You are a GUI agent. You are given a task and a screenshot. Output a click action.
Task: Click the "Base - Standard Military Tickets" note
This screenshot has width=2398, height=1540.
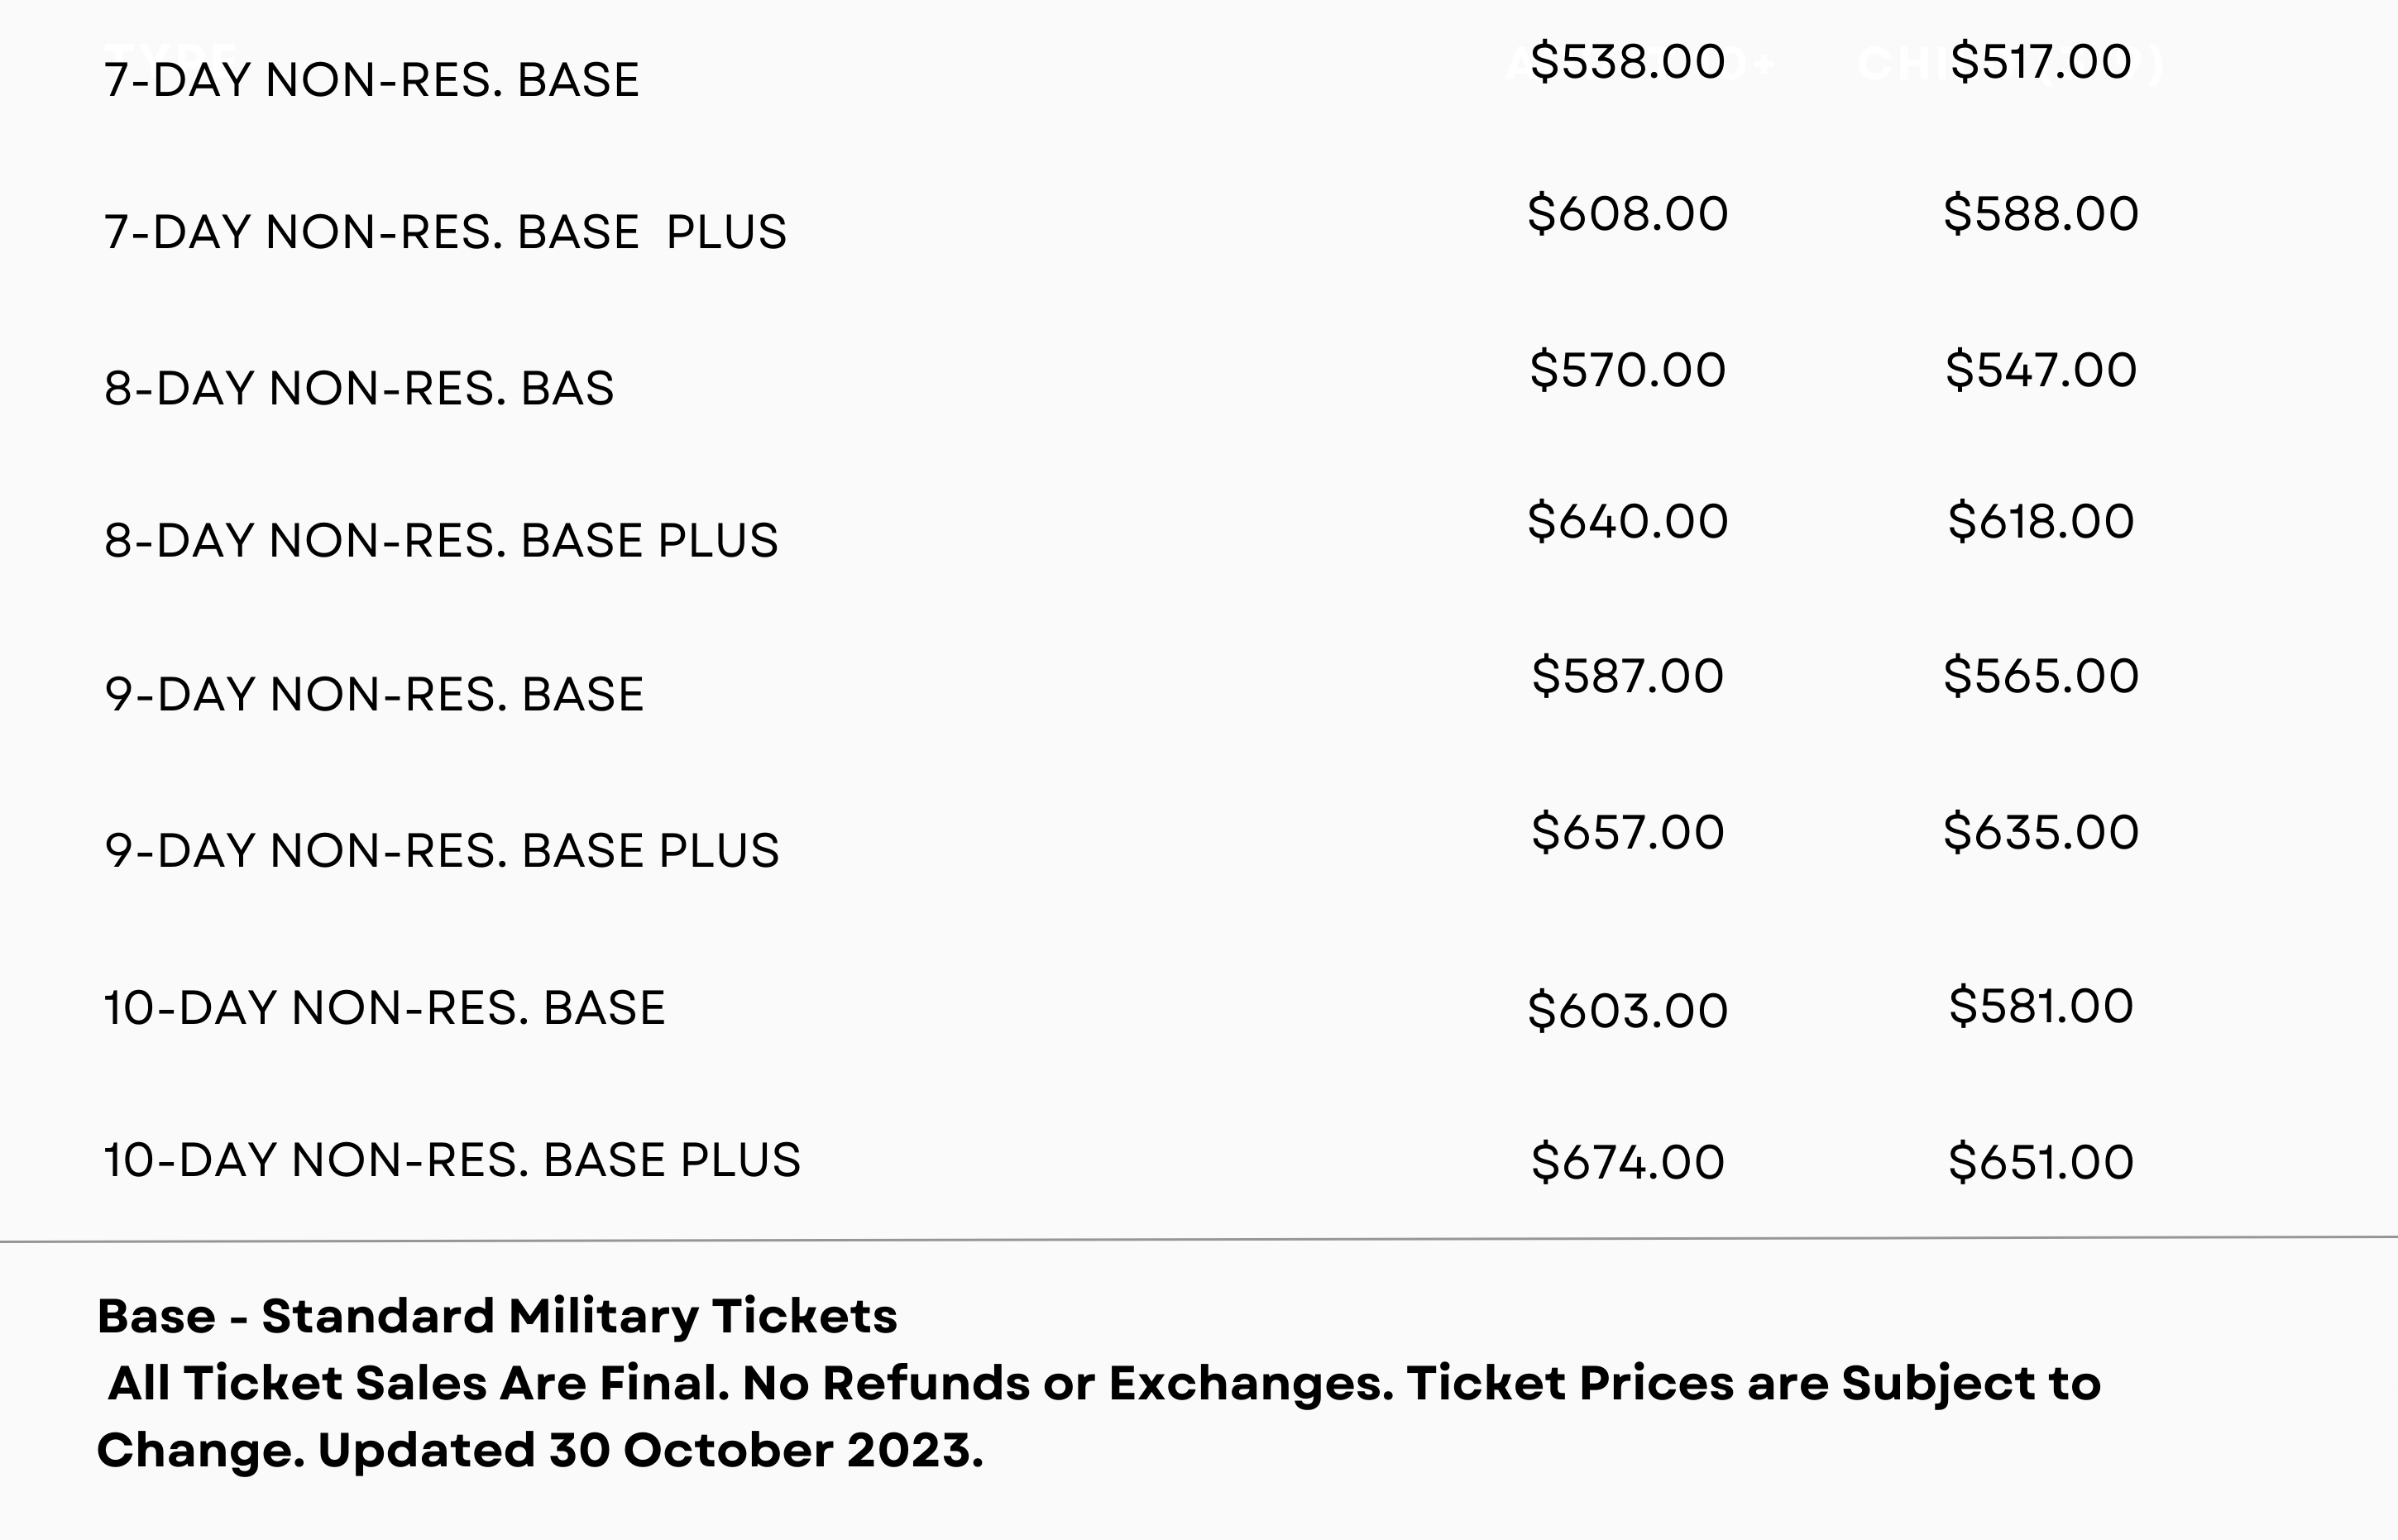pyautogui.click(x=497, y=1316)
